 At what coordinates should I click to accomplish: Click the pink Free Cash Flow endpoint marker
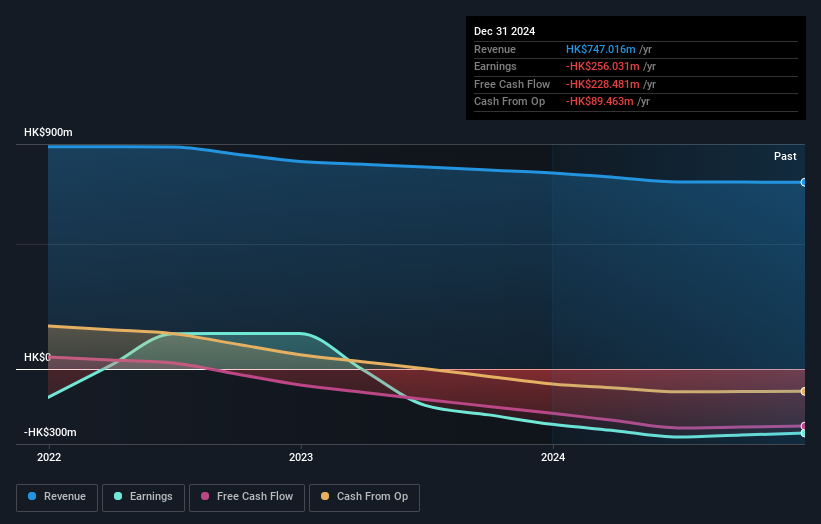pyautogui.click(x=803, y=426)
